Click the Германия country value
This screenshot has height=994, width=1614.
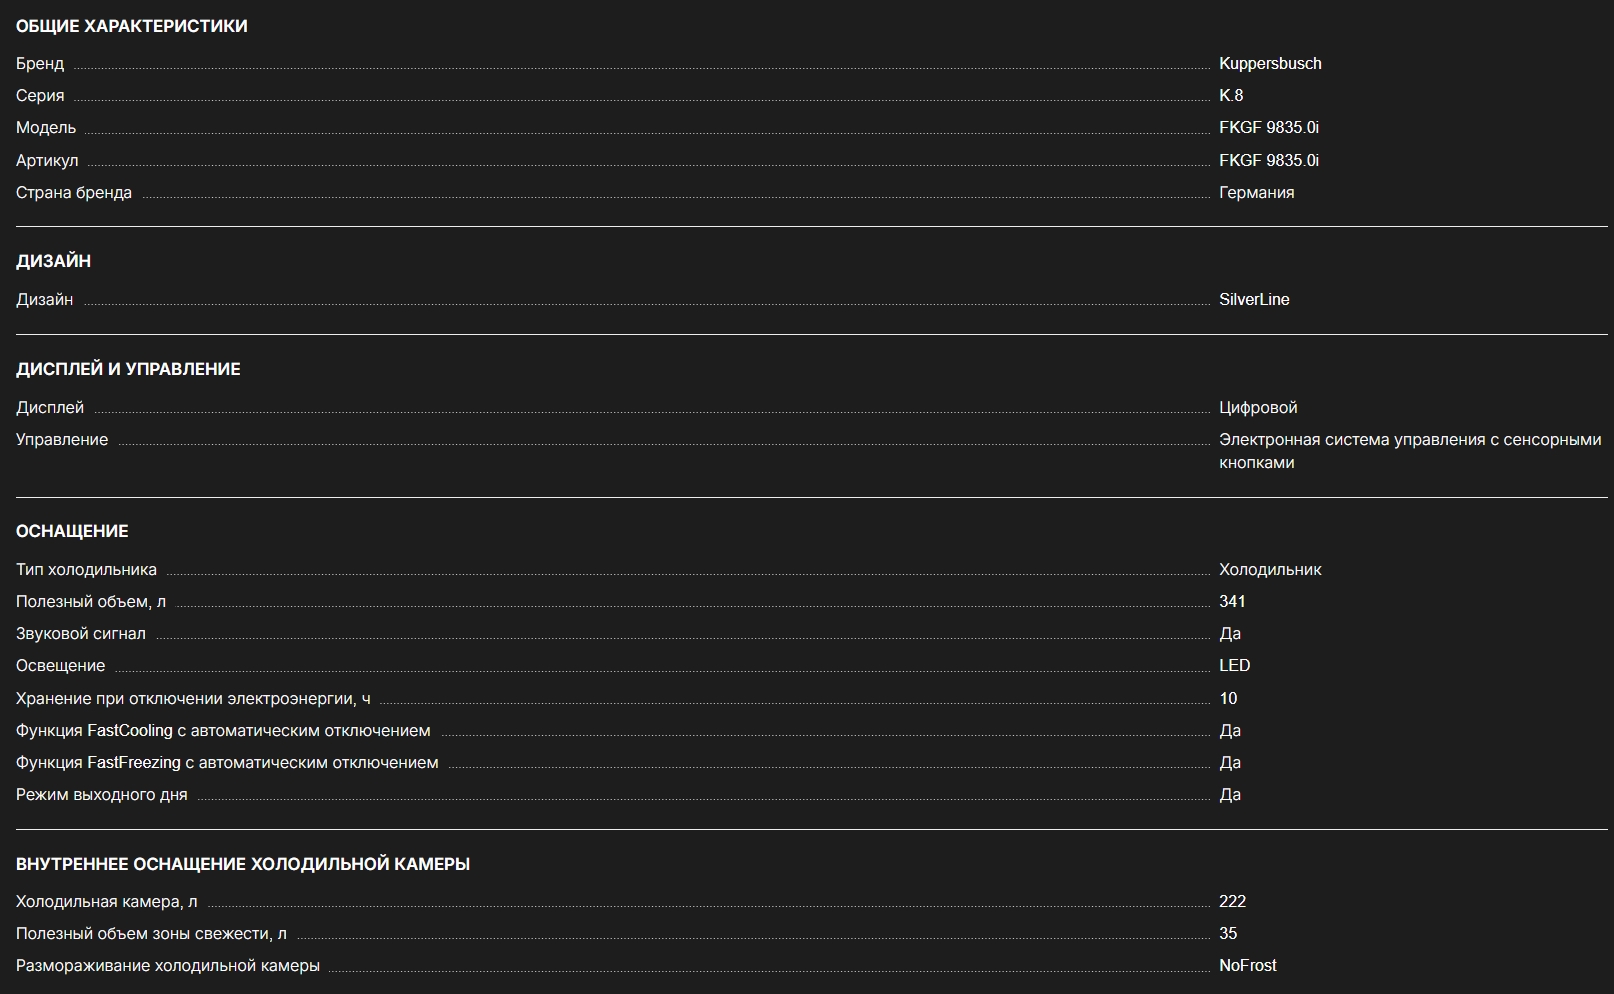click(1256, 193)
